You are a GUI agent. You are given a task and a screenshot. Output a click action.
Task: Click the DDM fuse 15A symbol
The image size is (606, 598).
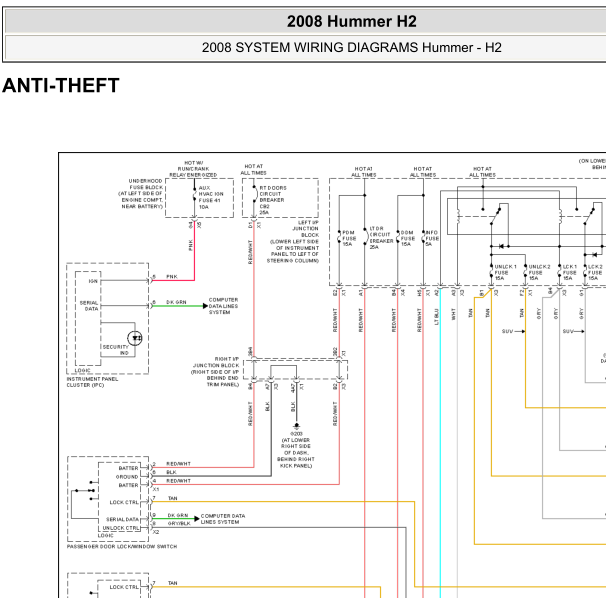point(398,237)
